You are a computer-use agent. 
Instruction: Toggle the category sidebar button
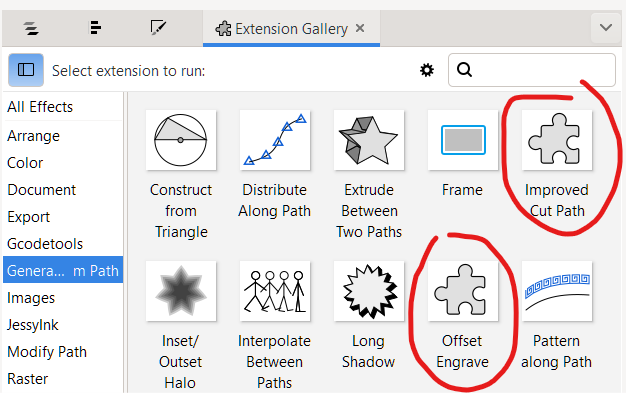(26, 70)
